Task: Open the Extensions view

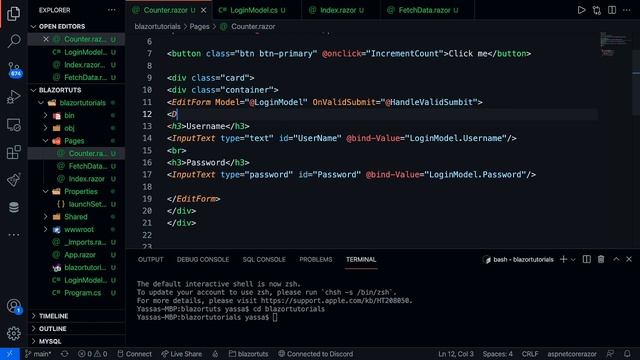Action: point(13,152)
